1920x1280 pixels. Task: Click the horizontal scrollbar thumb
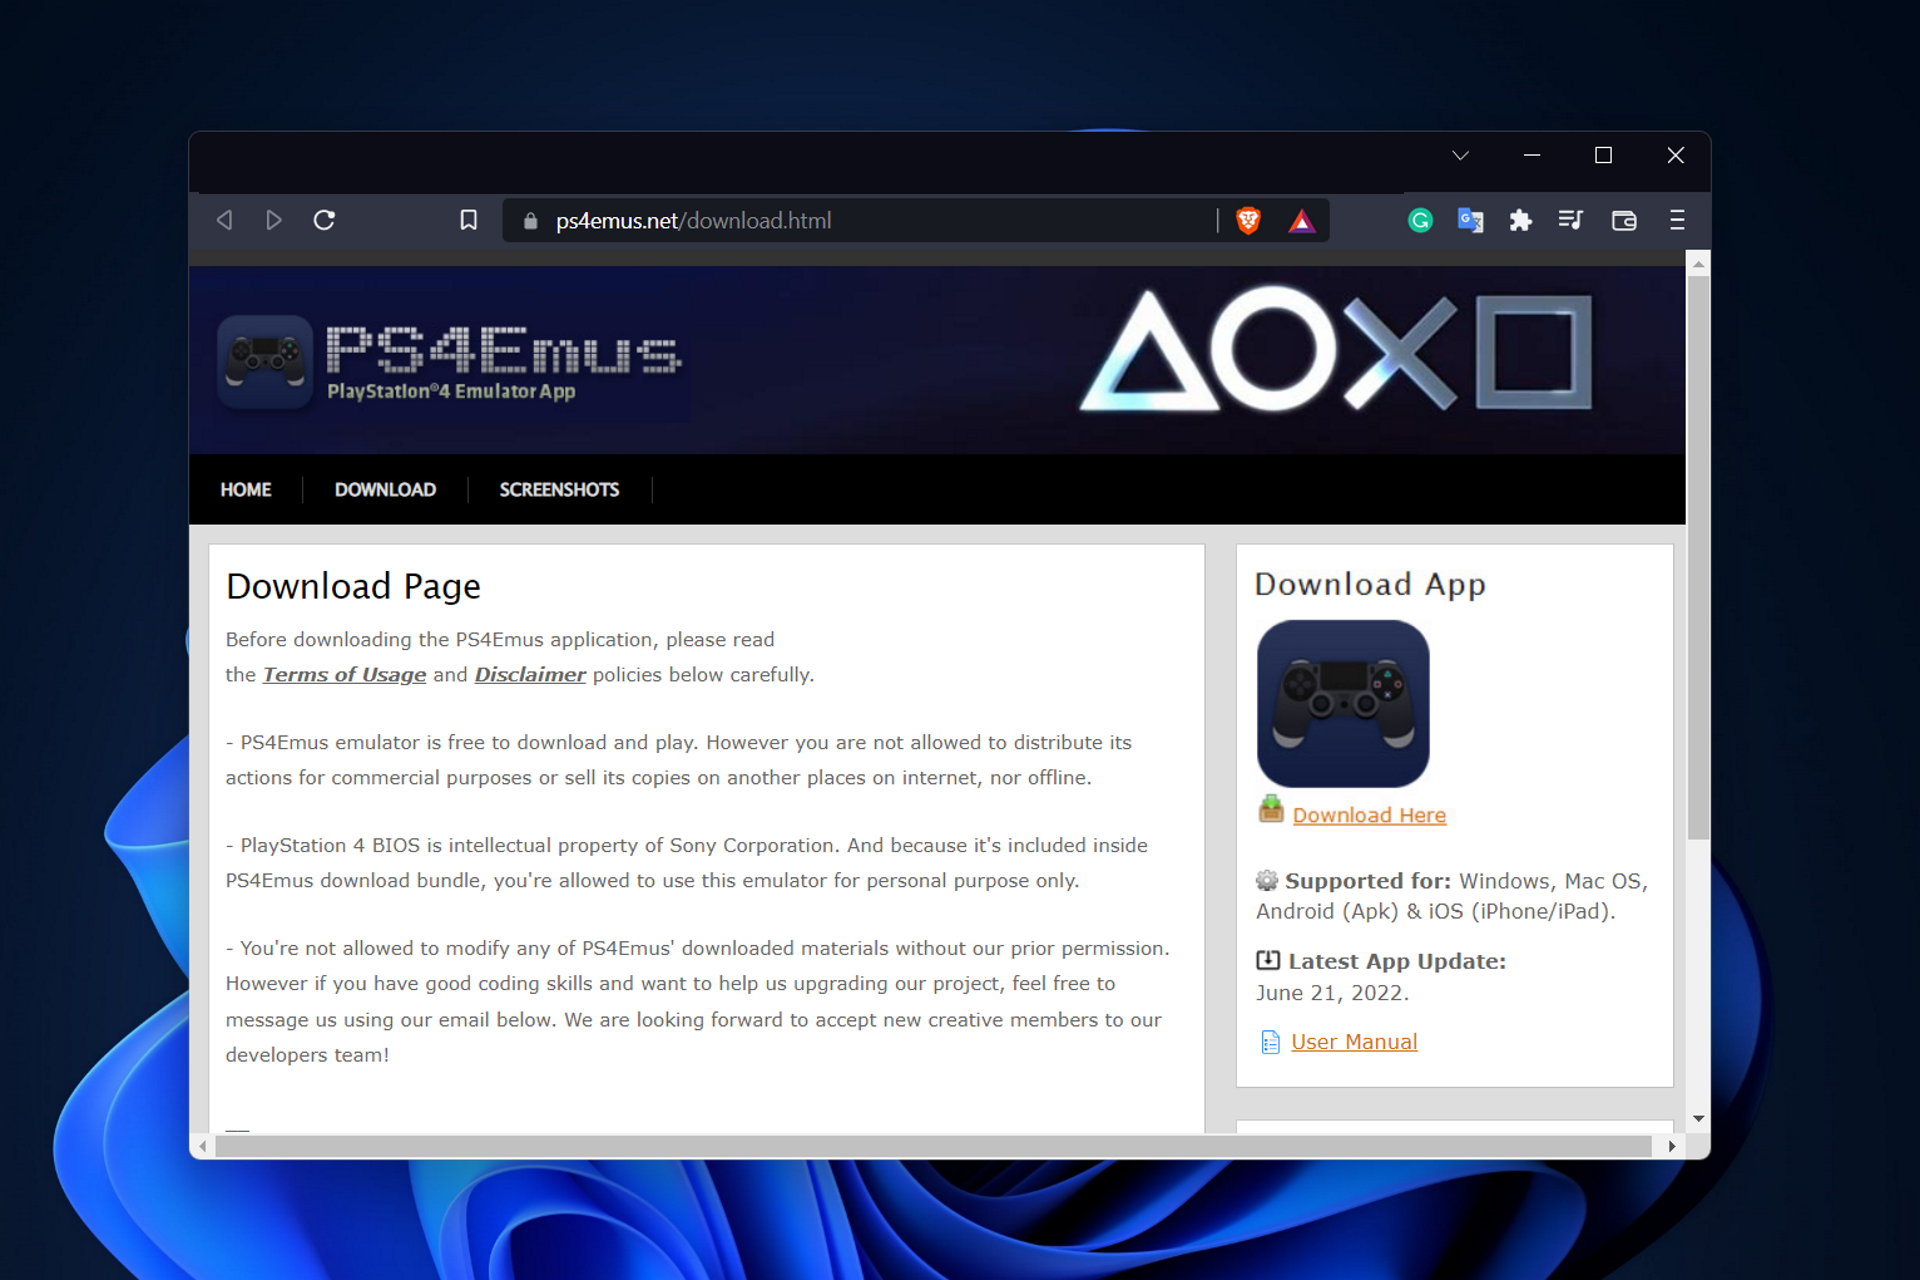coord(934,1147)
